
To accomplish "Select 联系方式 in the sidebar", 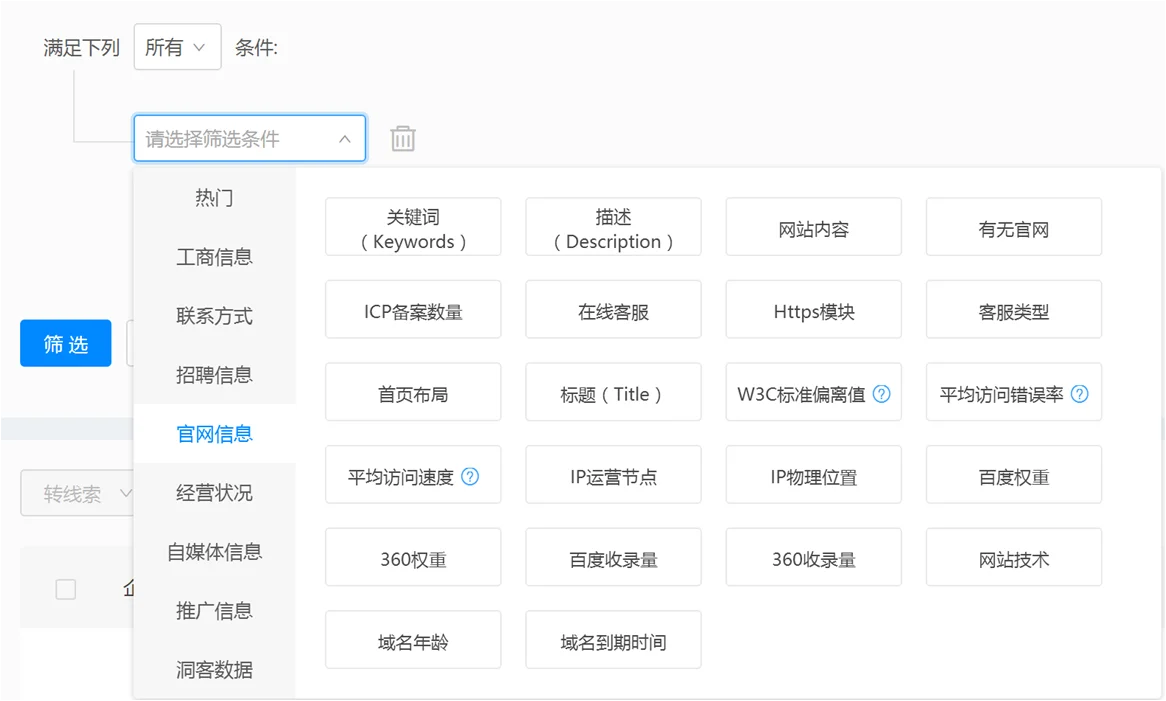I will (x=214, y=315).
